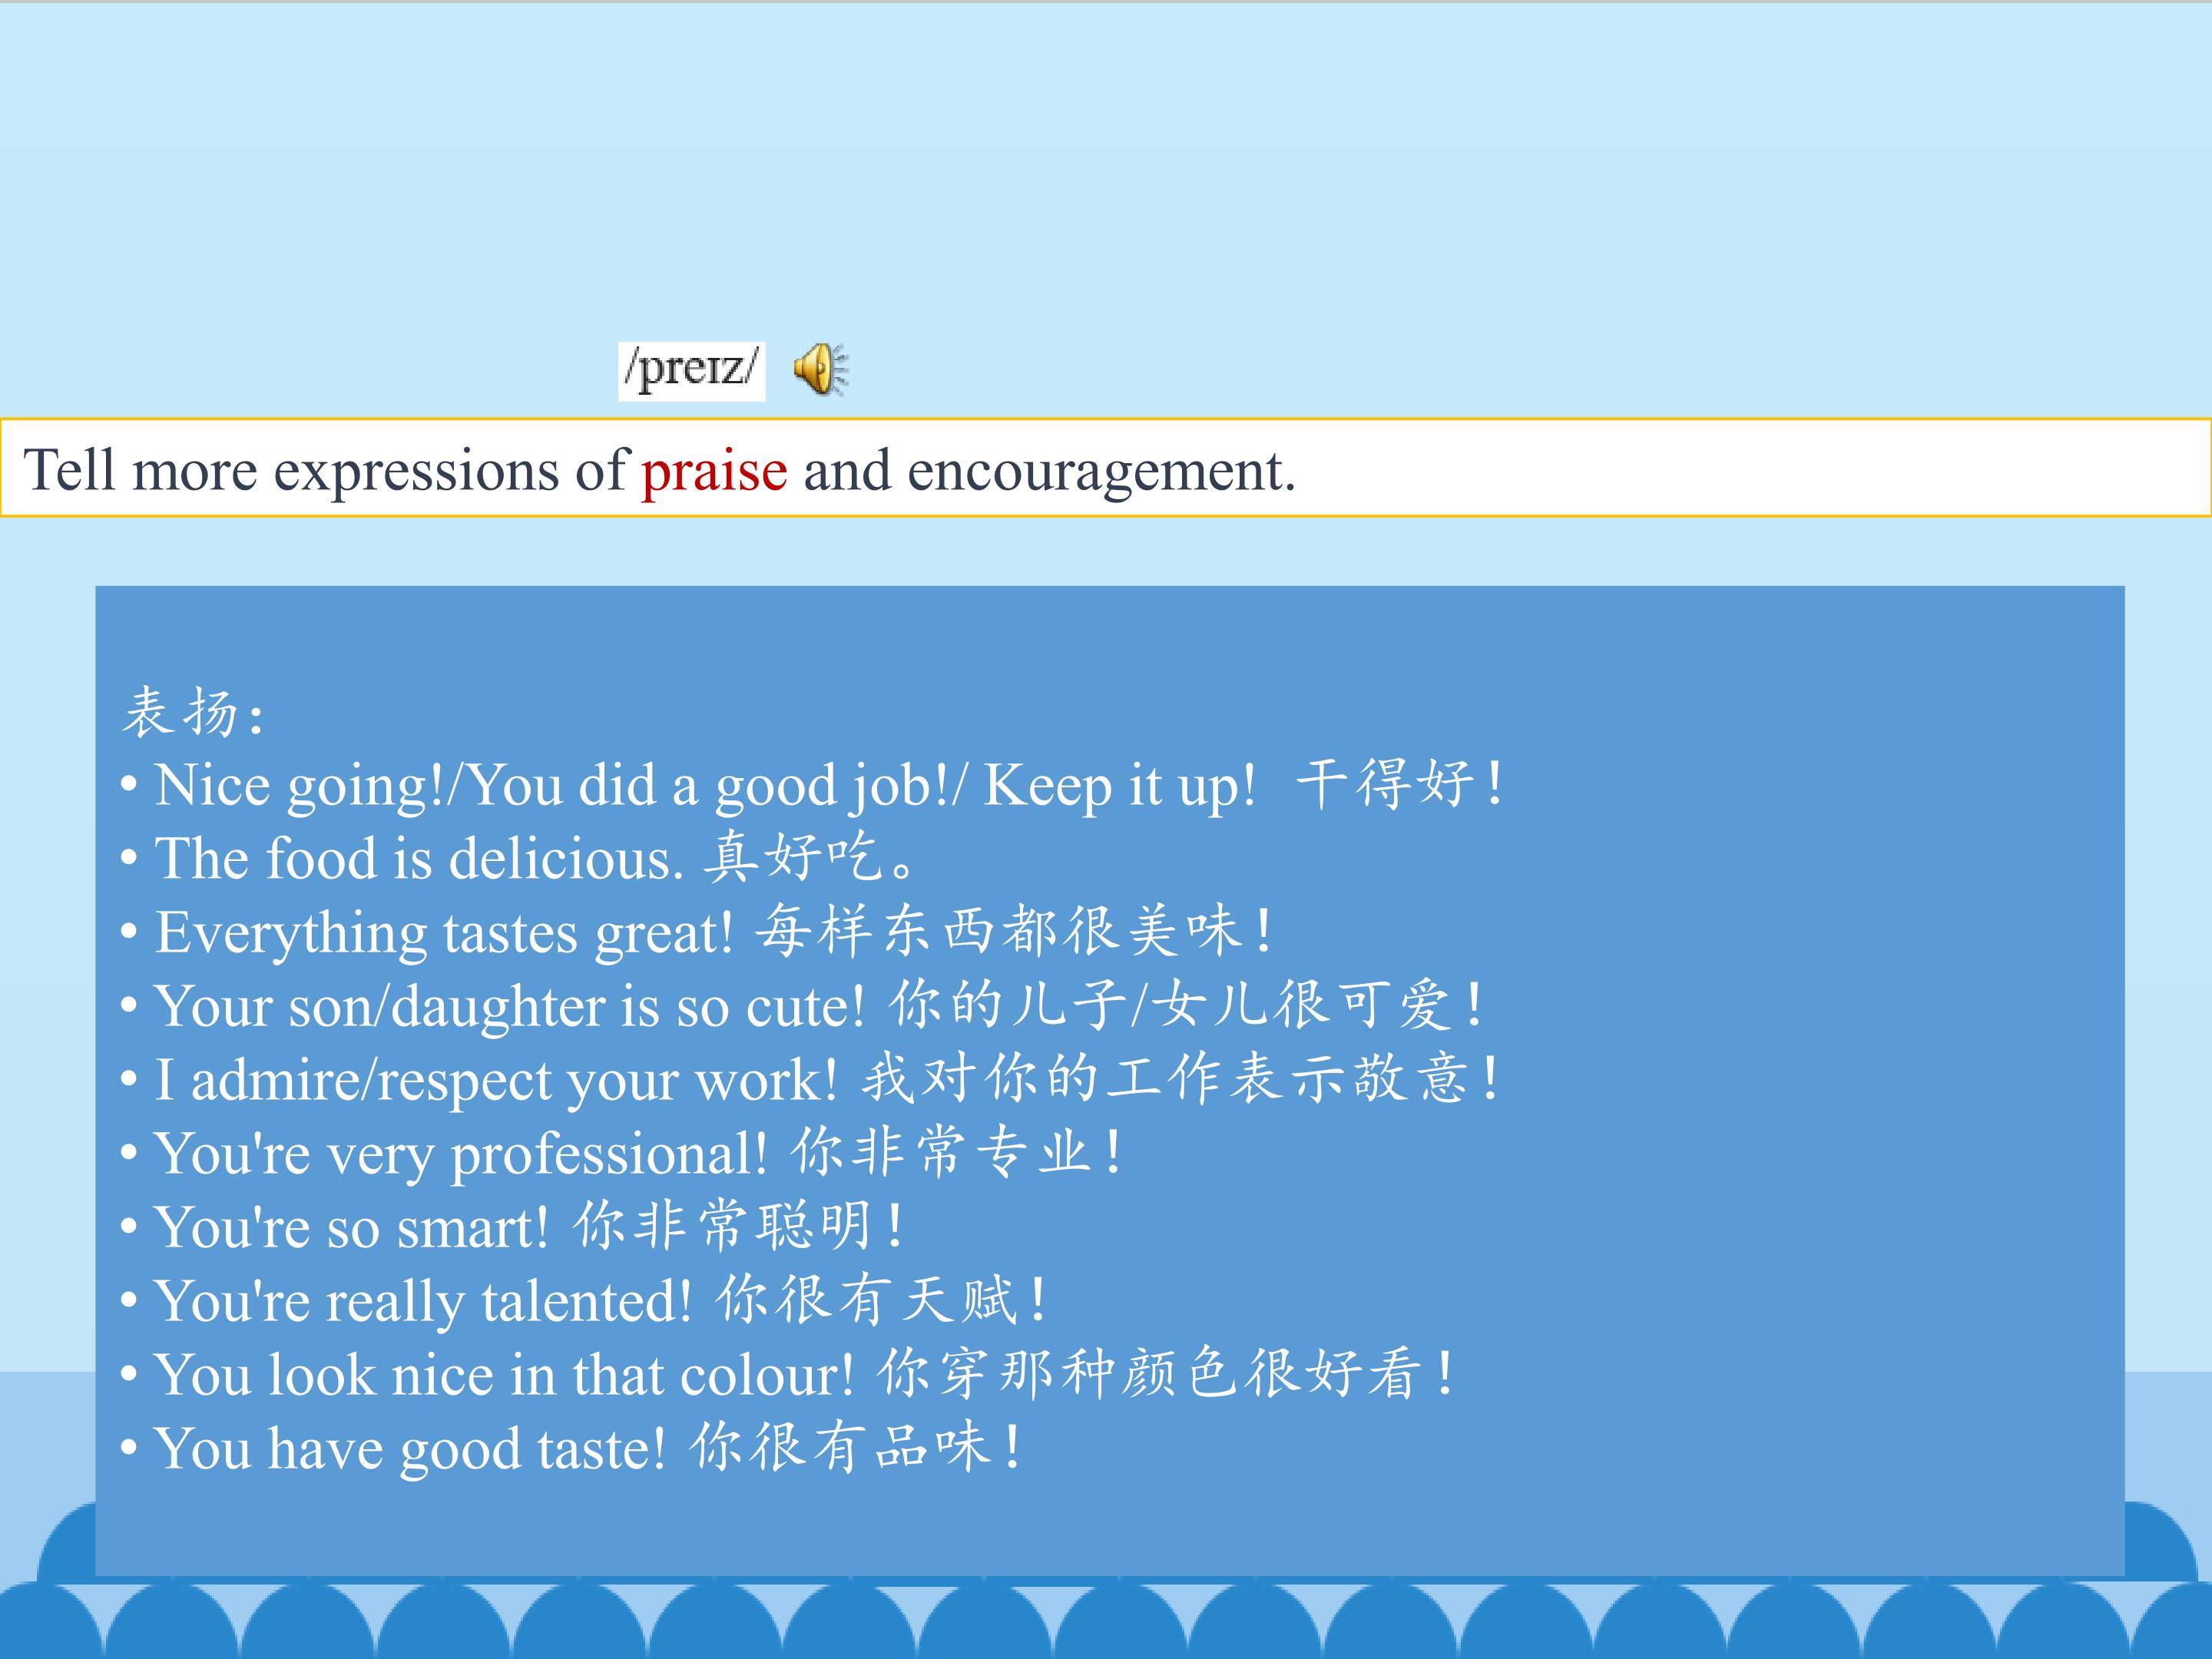
Task: Click the word 'encouragement' in the instruction
Action: pyautogui.click(x=1101, y=472)
